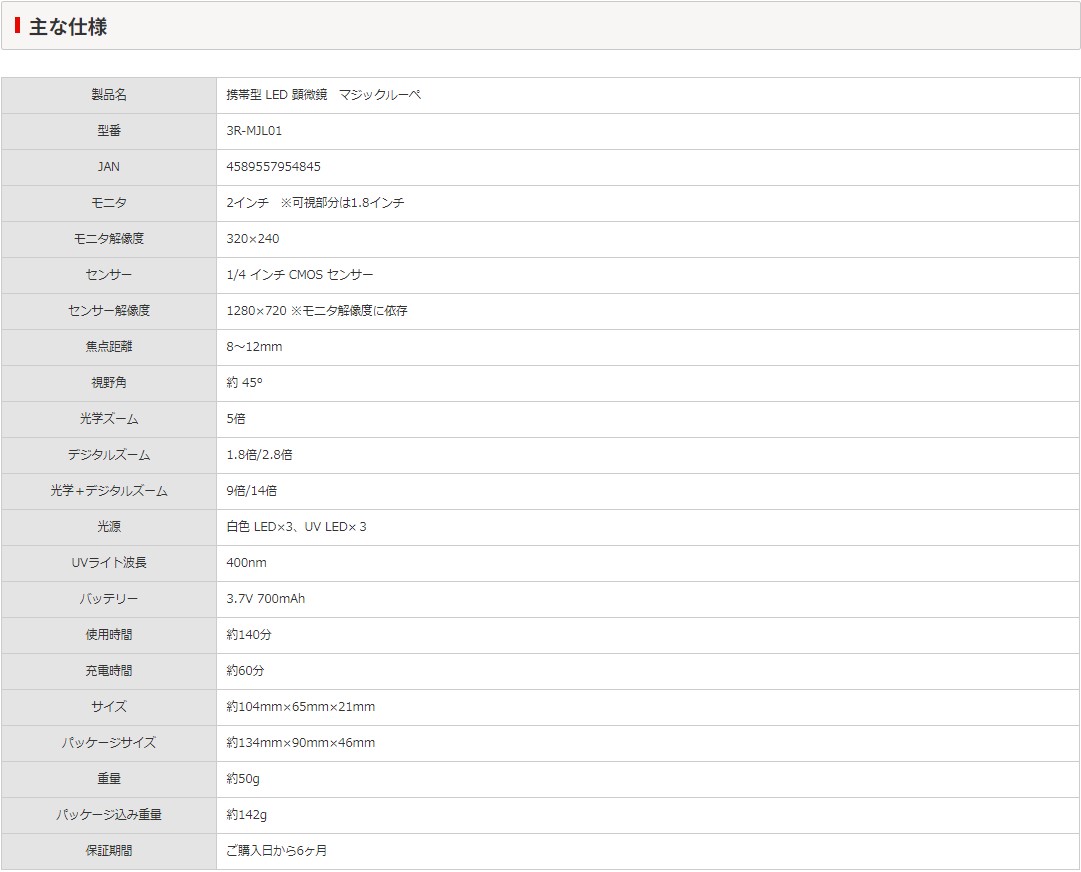Viewport: 1081px width, 872px height.
Task: Click the focal distance value 8～12mm
Action: point(254,347)
